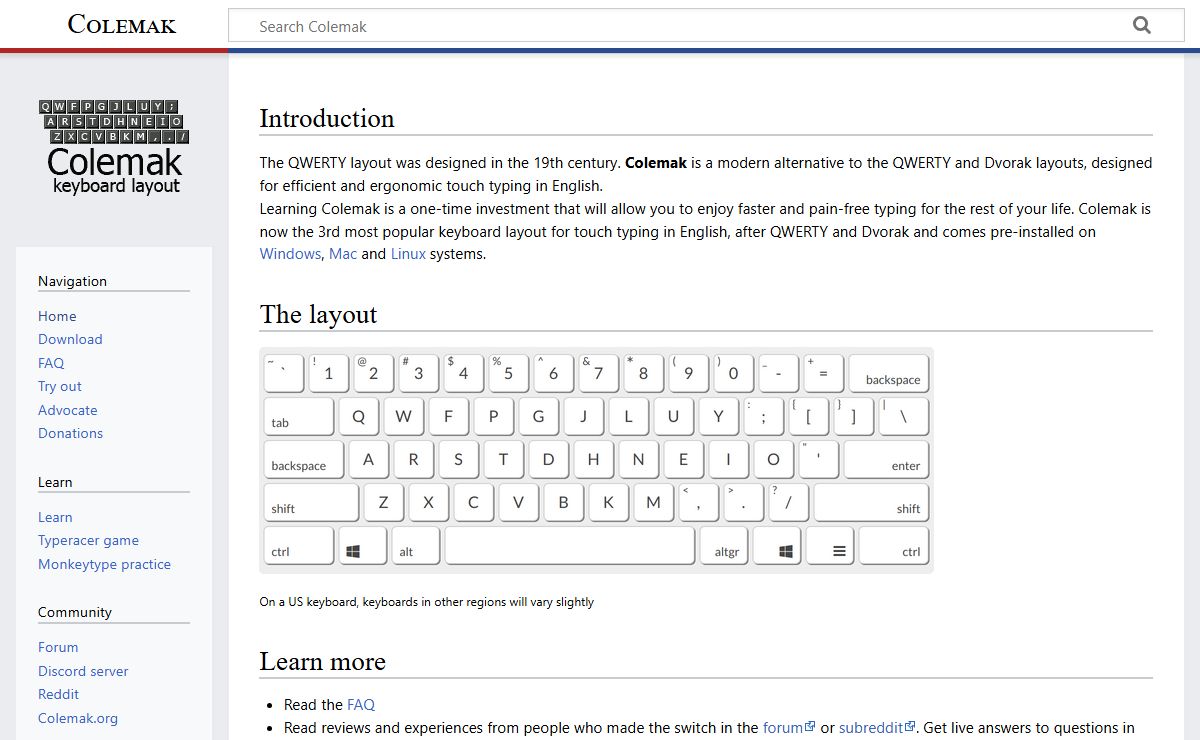Click the A key on home row
Image resolution: width=1200 pixels, height=740 pixels.
tap(369, 460)
